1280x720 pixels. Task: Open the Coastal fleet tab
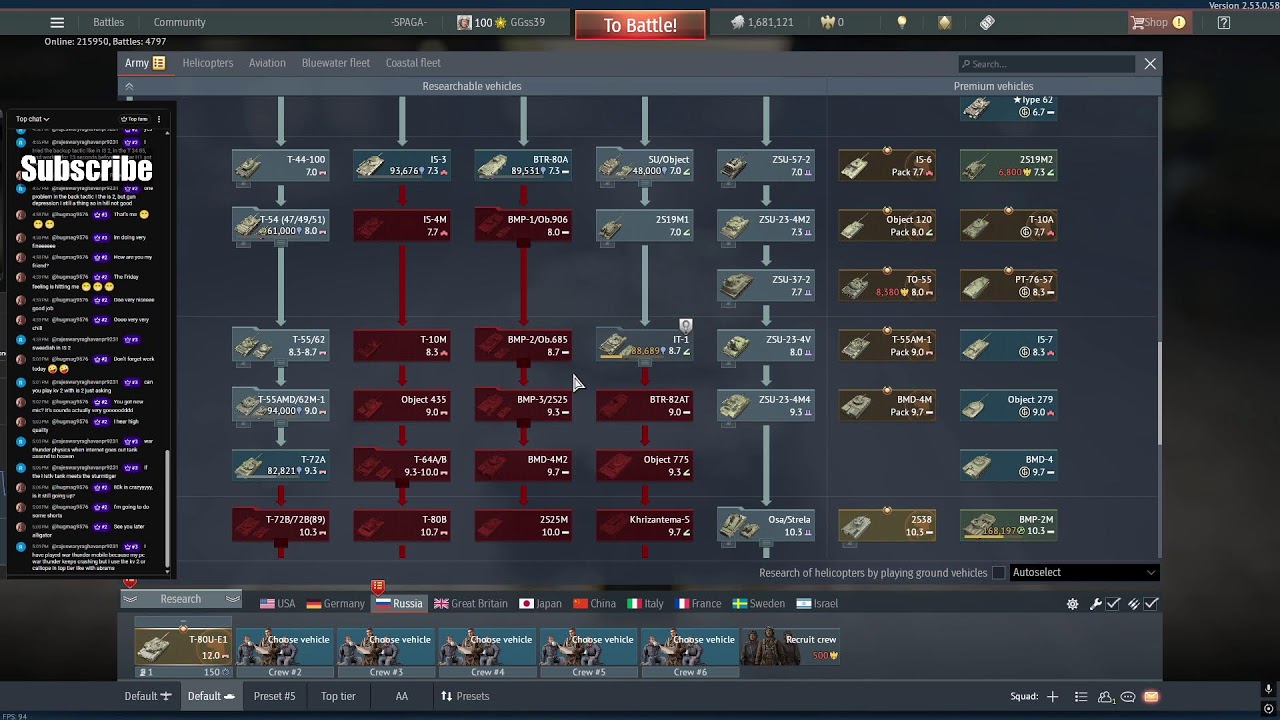point(413,63)
